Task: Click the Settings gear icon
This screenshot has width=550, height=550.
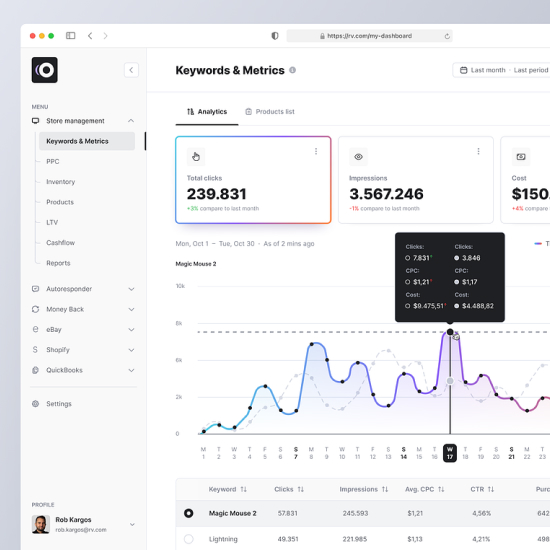Action: 35,404
